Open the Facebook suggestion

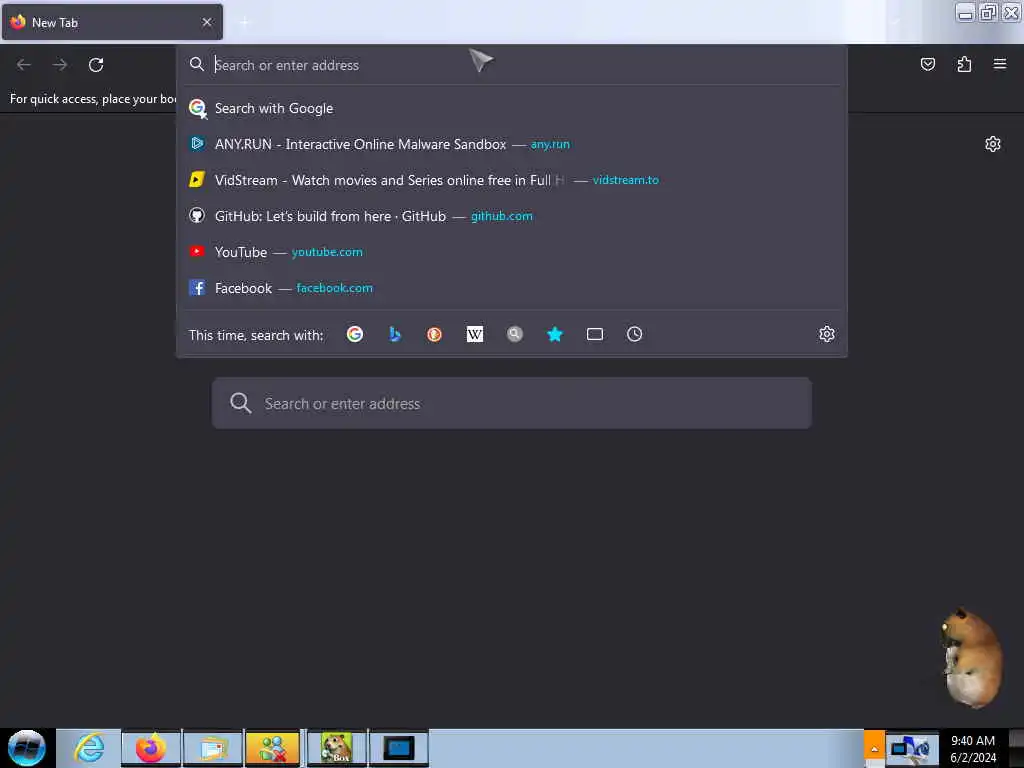coord(511,288)
